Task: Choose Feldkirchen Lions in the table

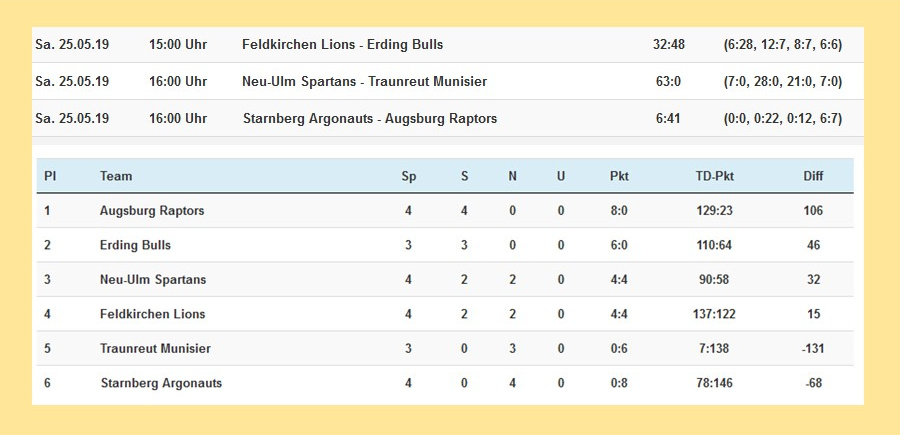Action: tap(152, 314)
